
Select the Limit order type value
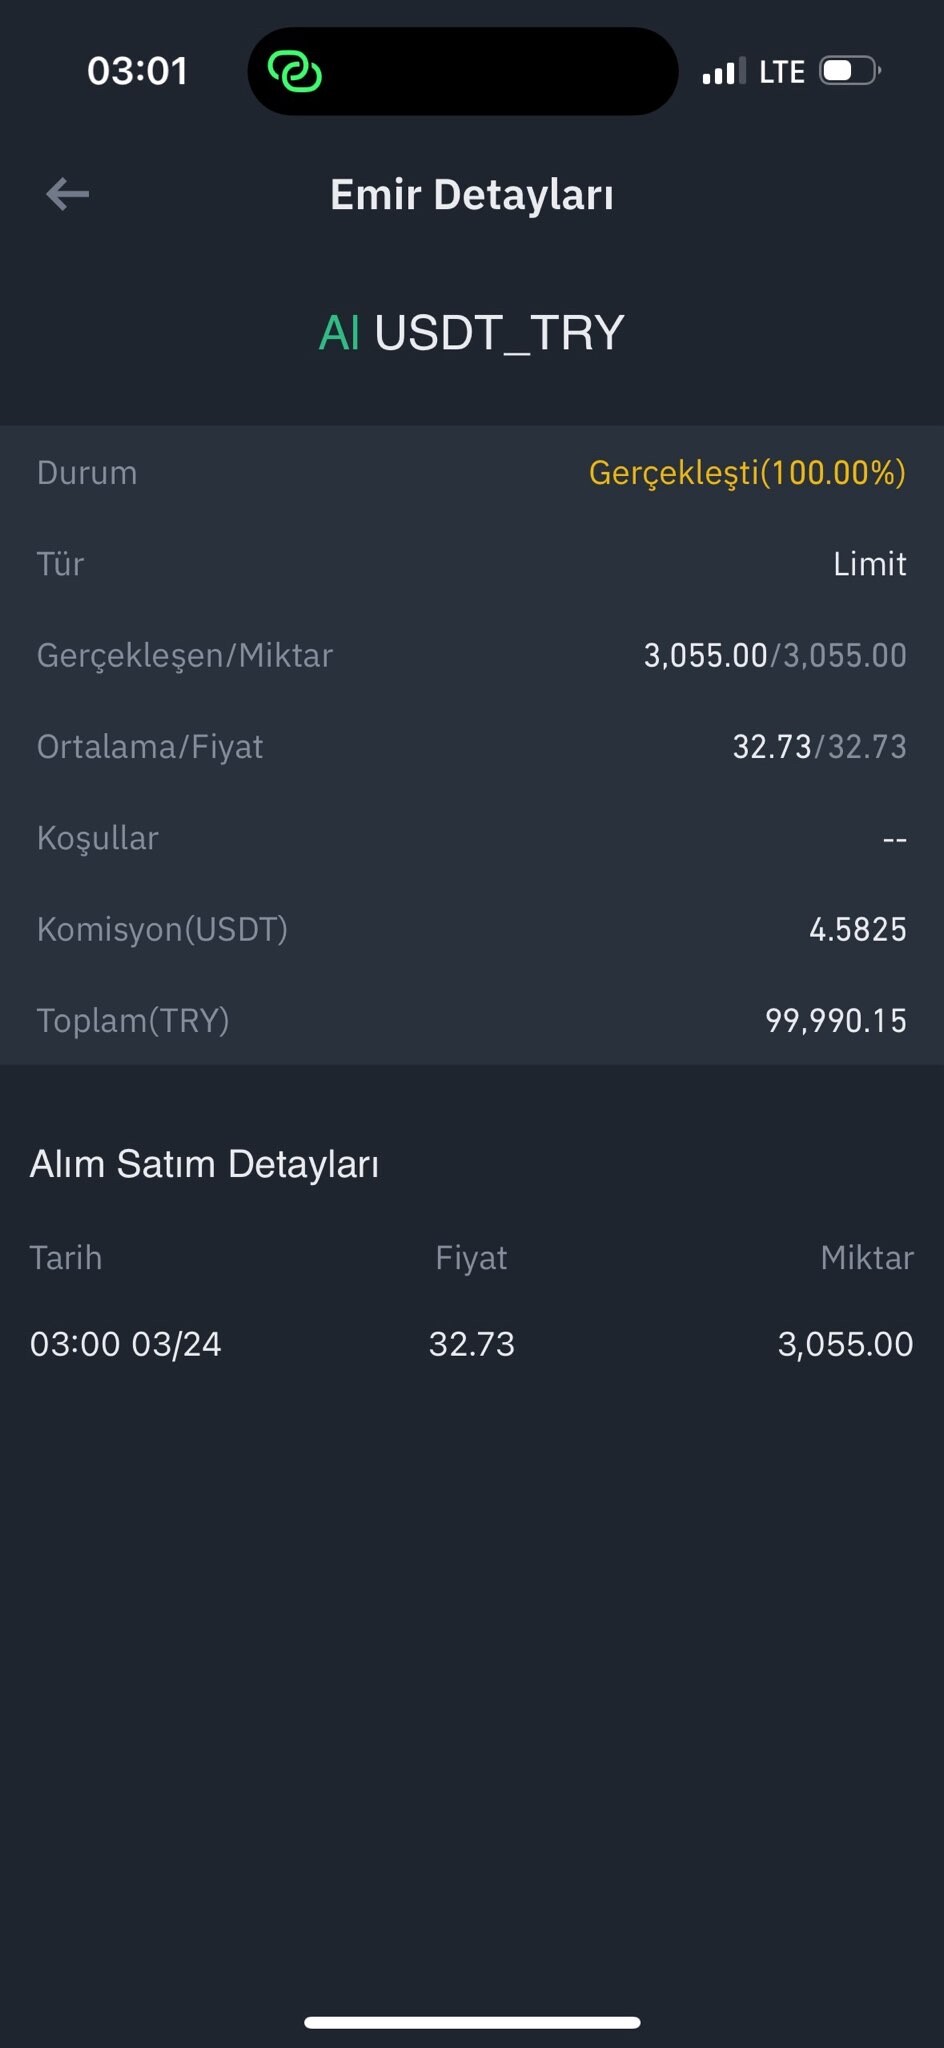870,564
